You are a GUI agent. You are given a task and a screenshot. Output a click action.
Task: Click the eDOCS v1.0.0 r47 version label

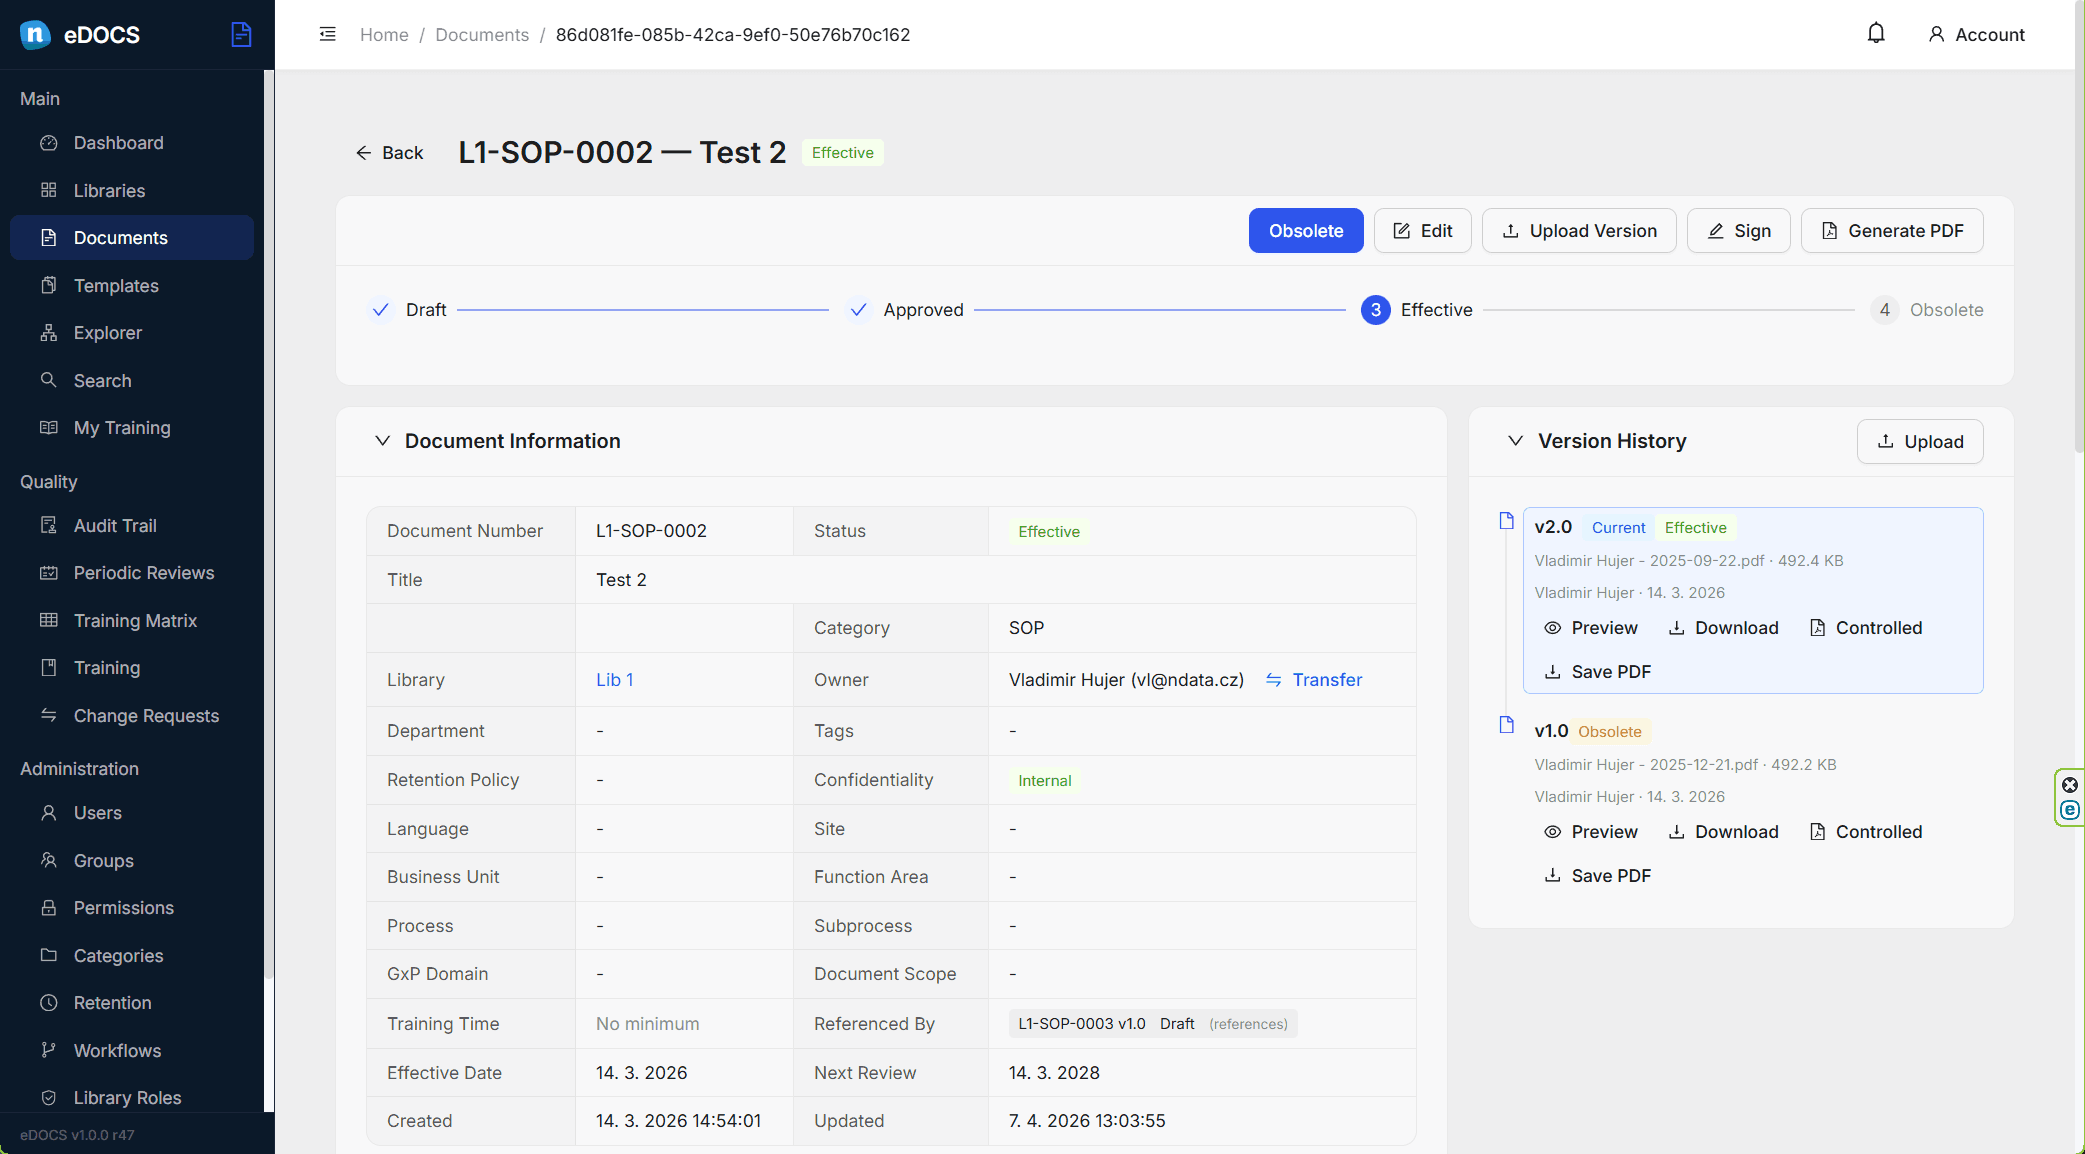point(77,1135)
